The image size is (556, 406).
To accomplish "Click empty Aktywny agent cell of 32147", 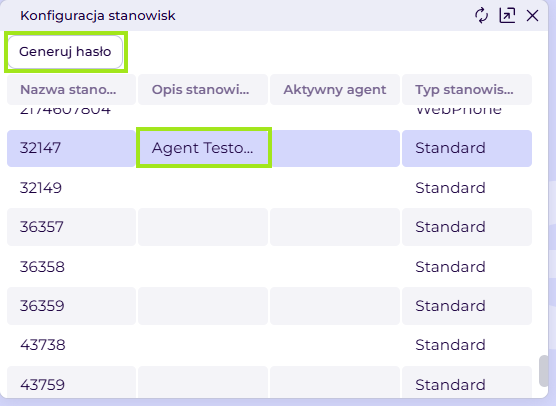I will (335, 148).
